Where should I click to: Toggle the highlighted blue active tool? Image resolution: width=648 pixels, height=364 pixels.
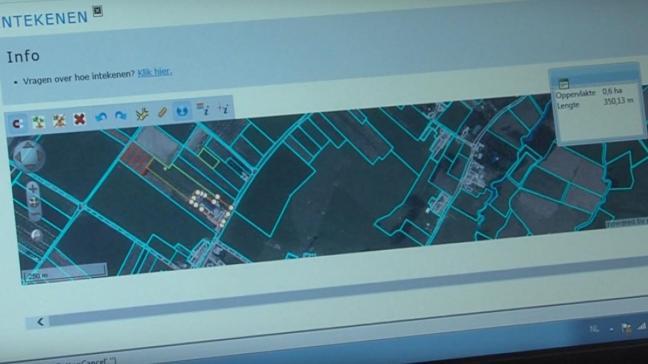click(182, 111)
